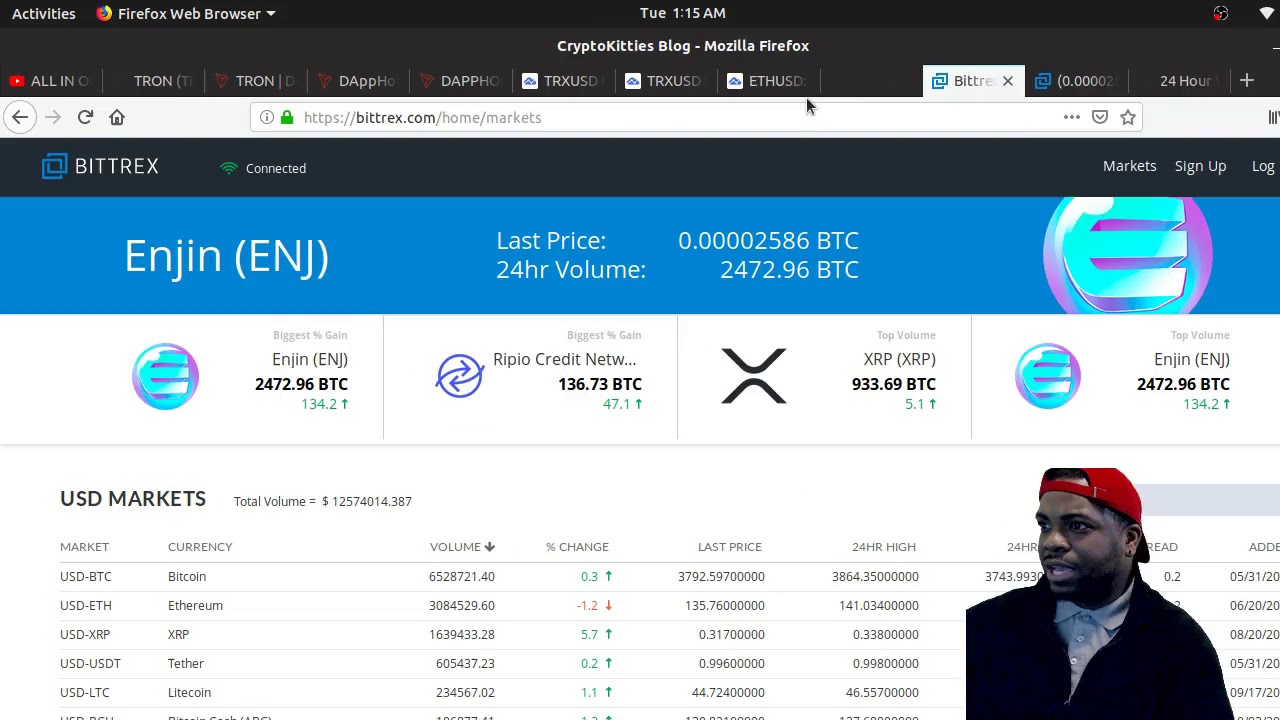
Task: Go back with the browser back arrow
Action: pyautogui.click(x=20, y=118)
